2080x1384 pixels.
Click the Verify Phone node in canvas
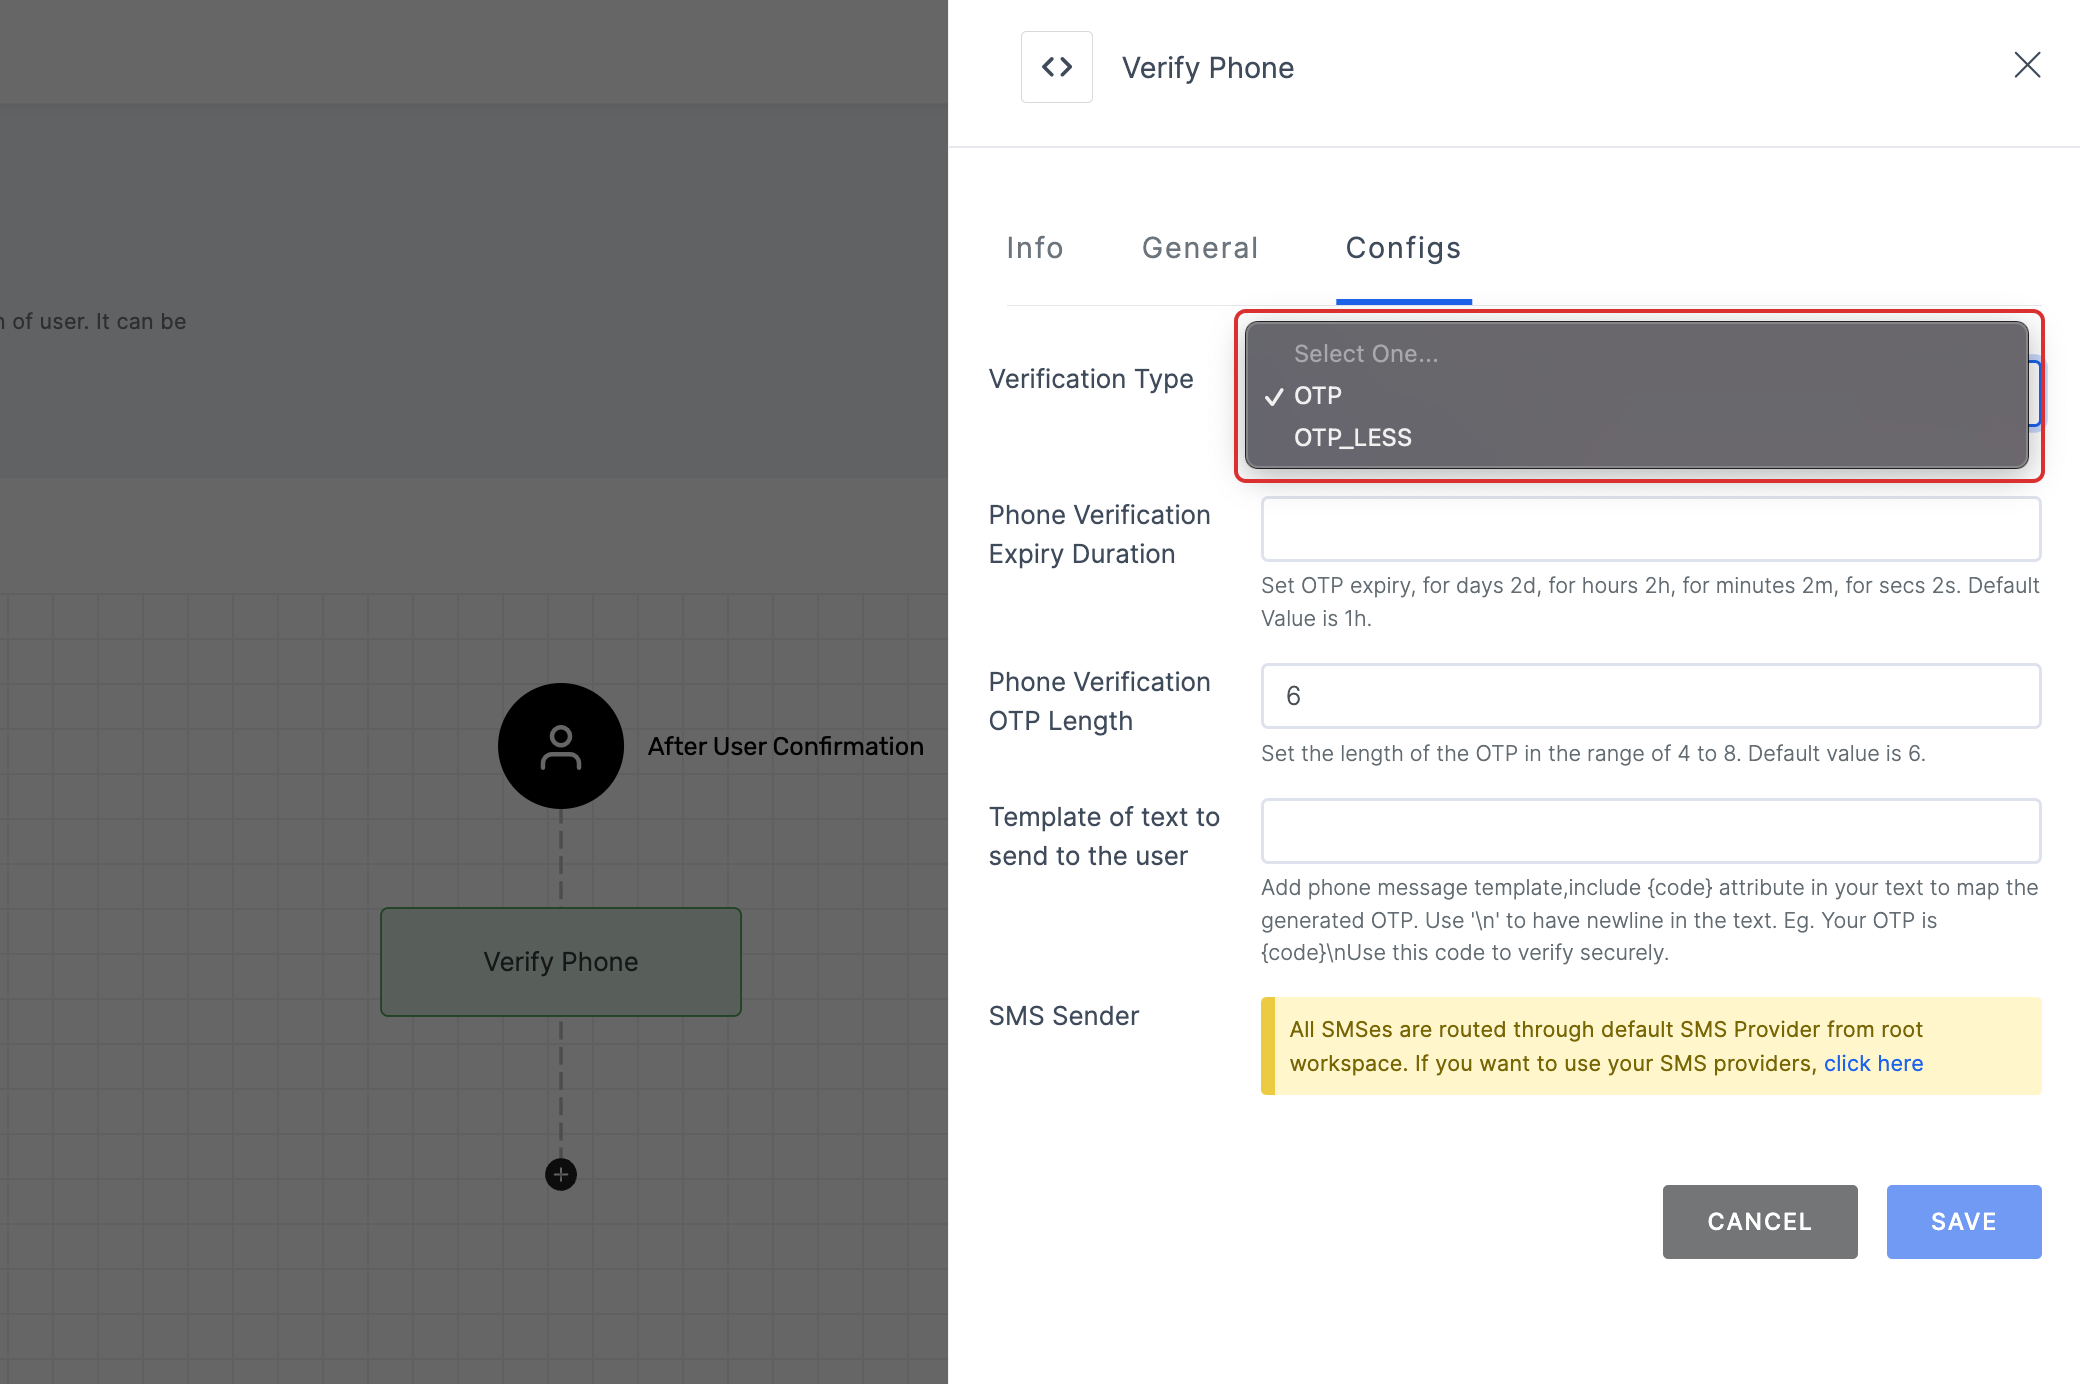pyautogui.click(x=559, y=961)
